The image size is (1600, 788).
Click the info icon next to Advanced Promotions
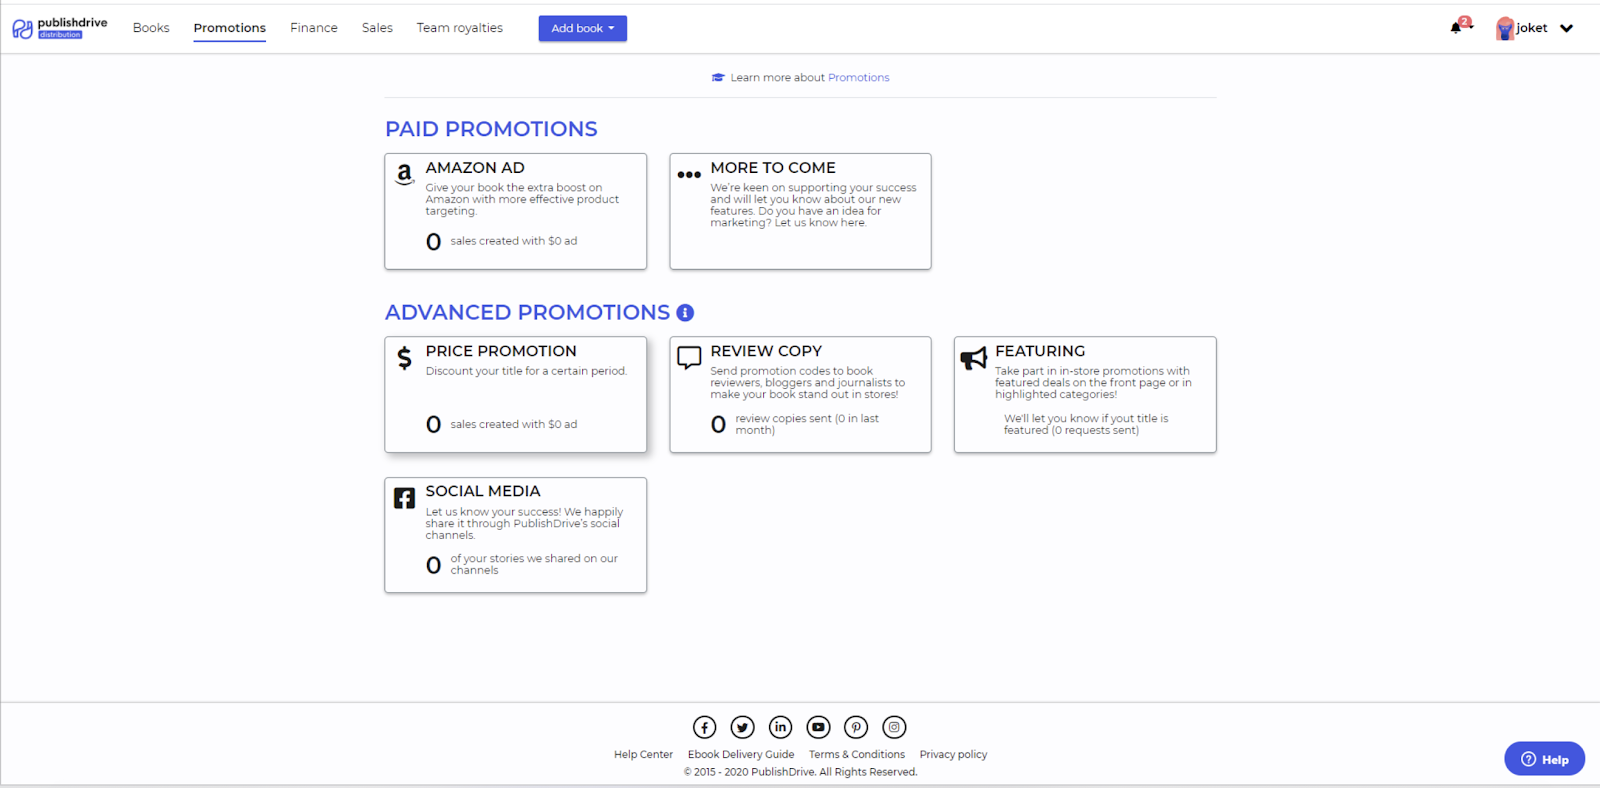pyautogui.click(x=685, y=313)
